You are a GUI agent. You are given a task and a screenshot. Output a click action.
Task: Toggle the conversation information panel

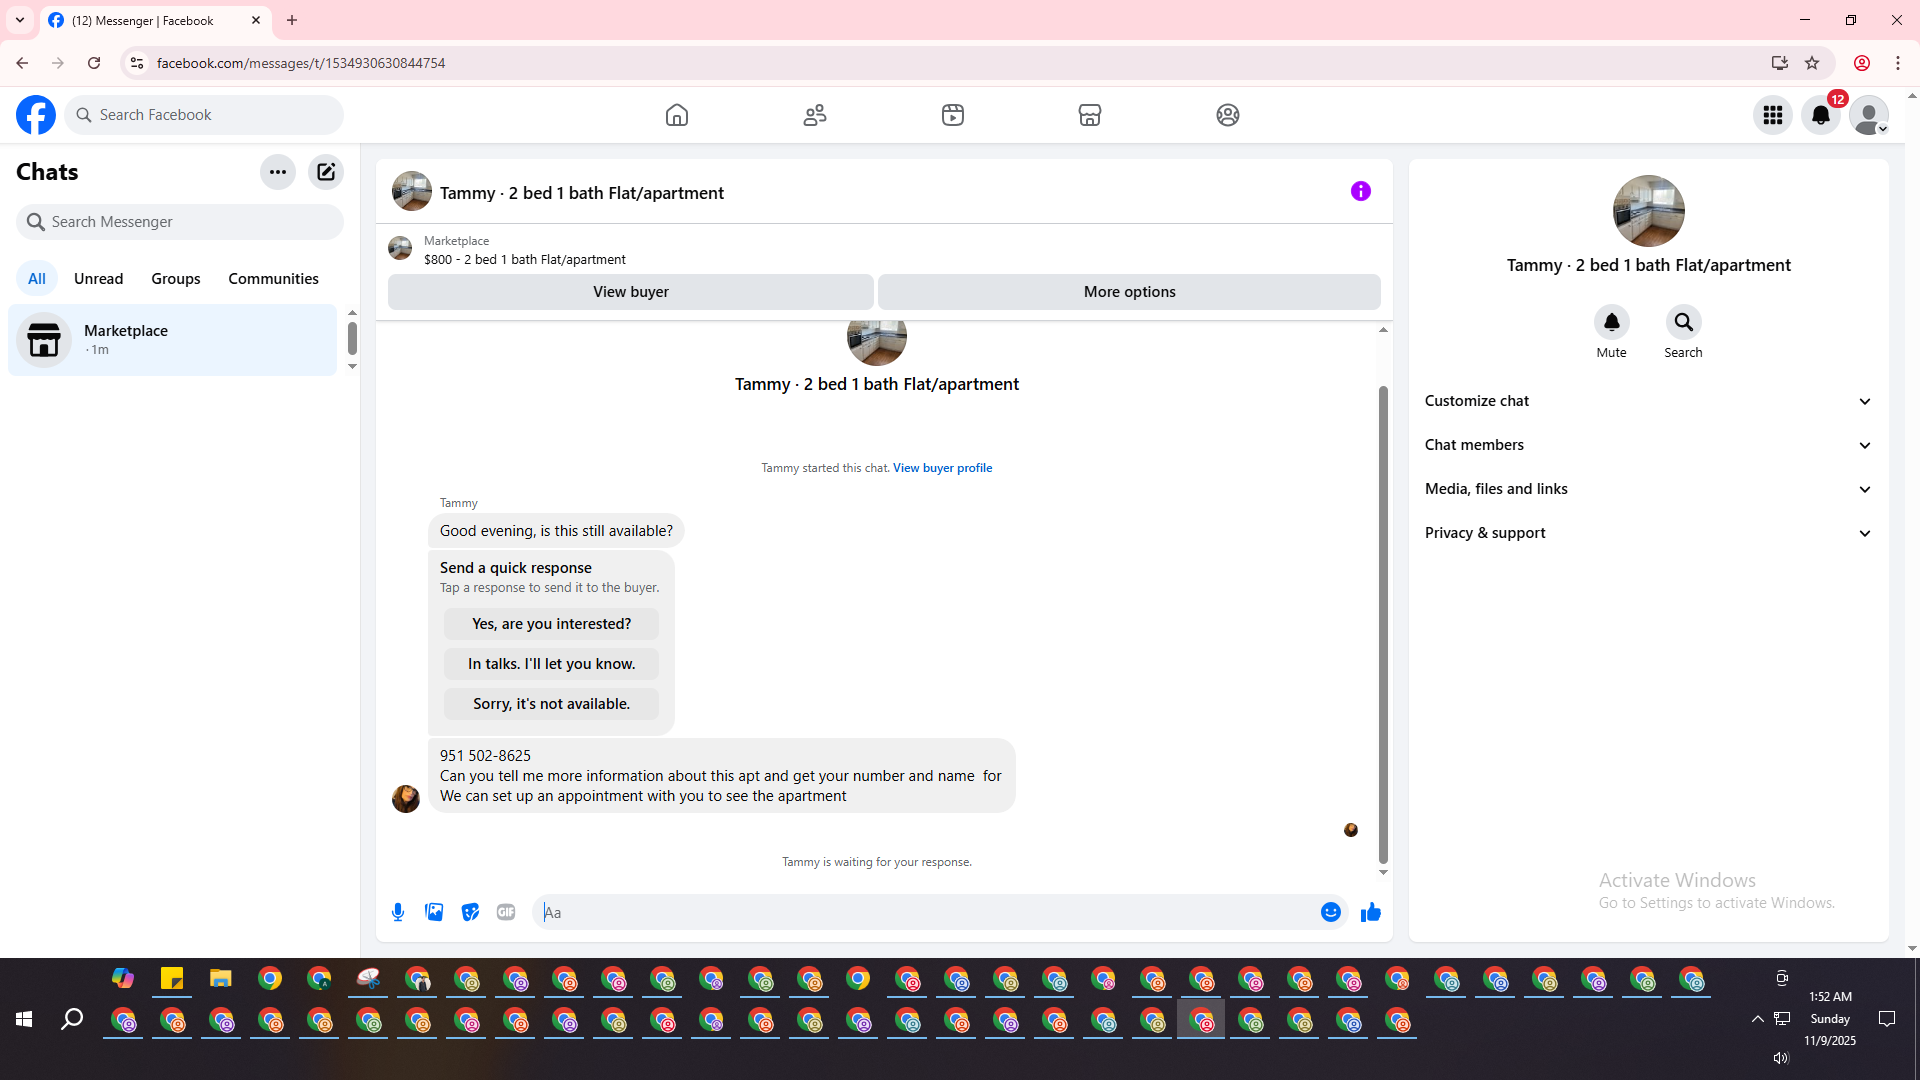(x=1360, y=191)
